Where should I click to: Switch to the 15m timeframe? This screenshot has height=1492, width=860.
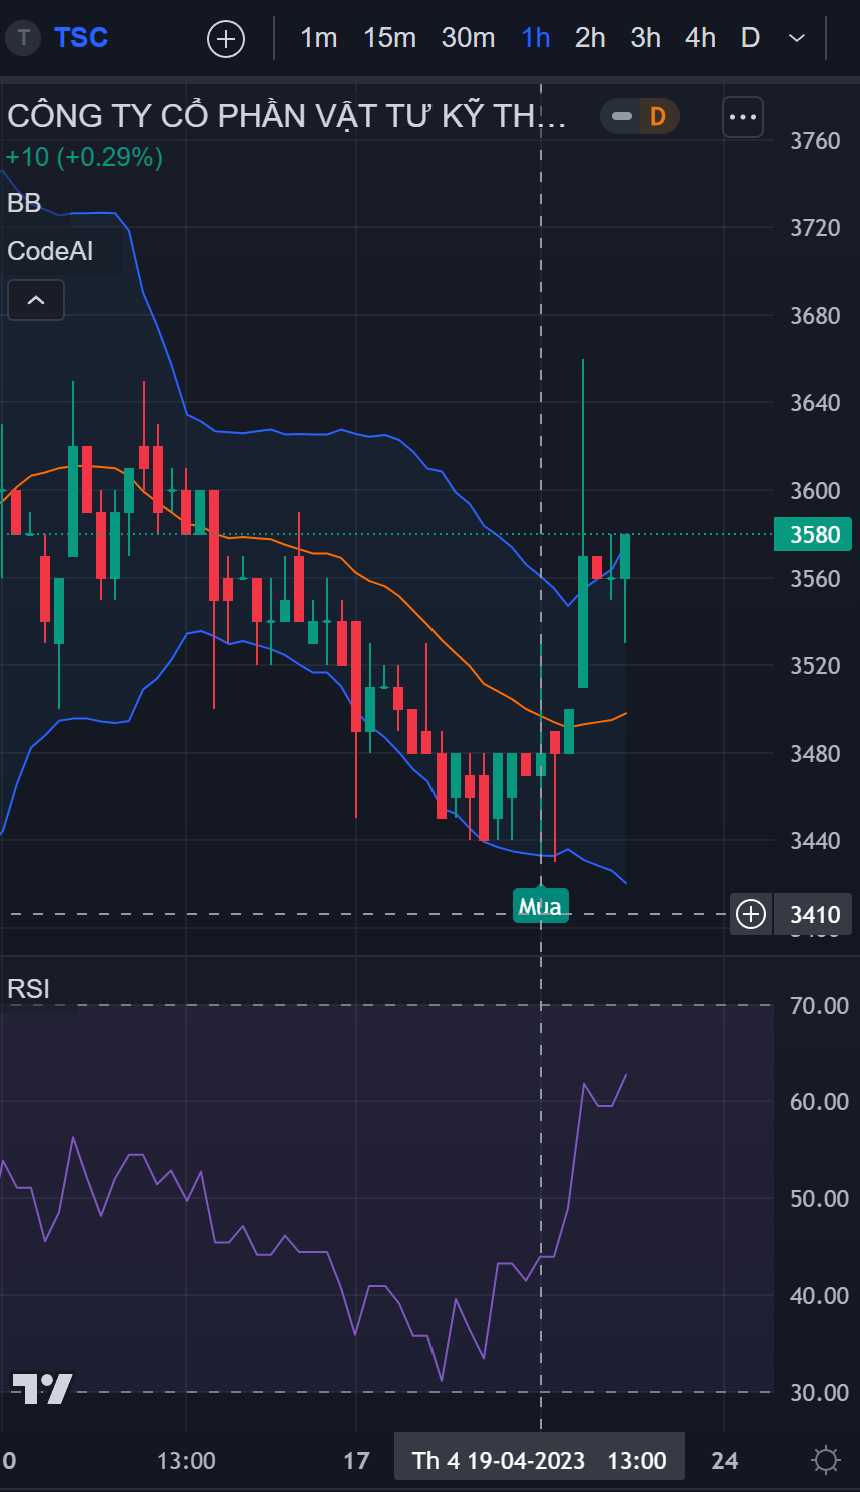389,38
